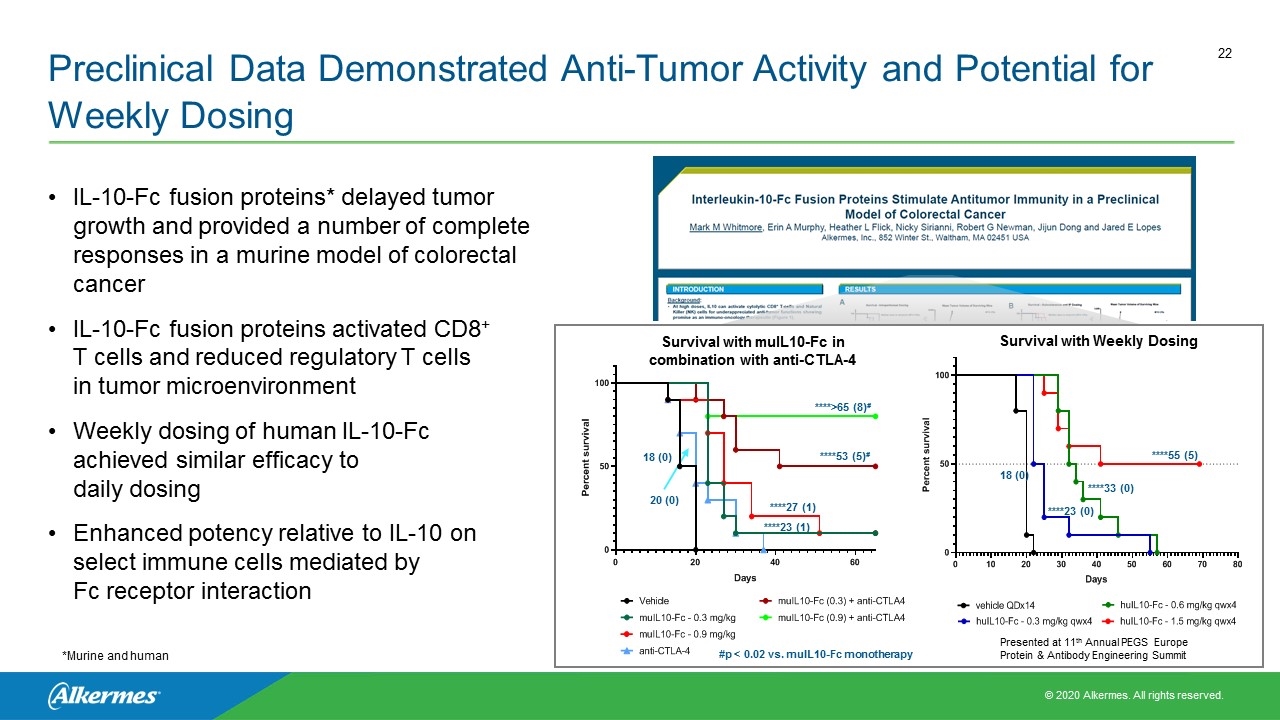
Task: Click the '*Murine and human' footnote
Action: click(x=115, y=655)
